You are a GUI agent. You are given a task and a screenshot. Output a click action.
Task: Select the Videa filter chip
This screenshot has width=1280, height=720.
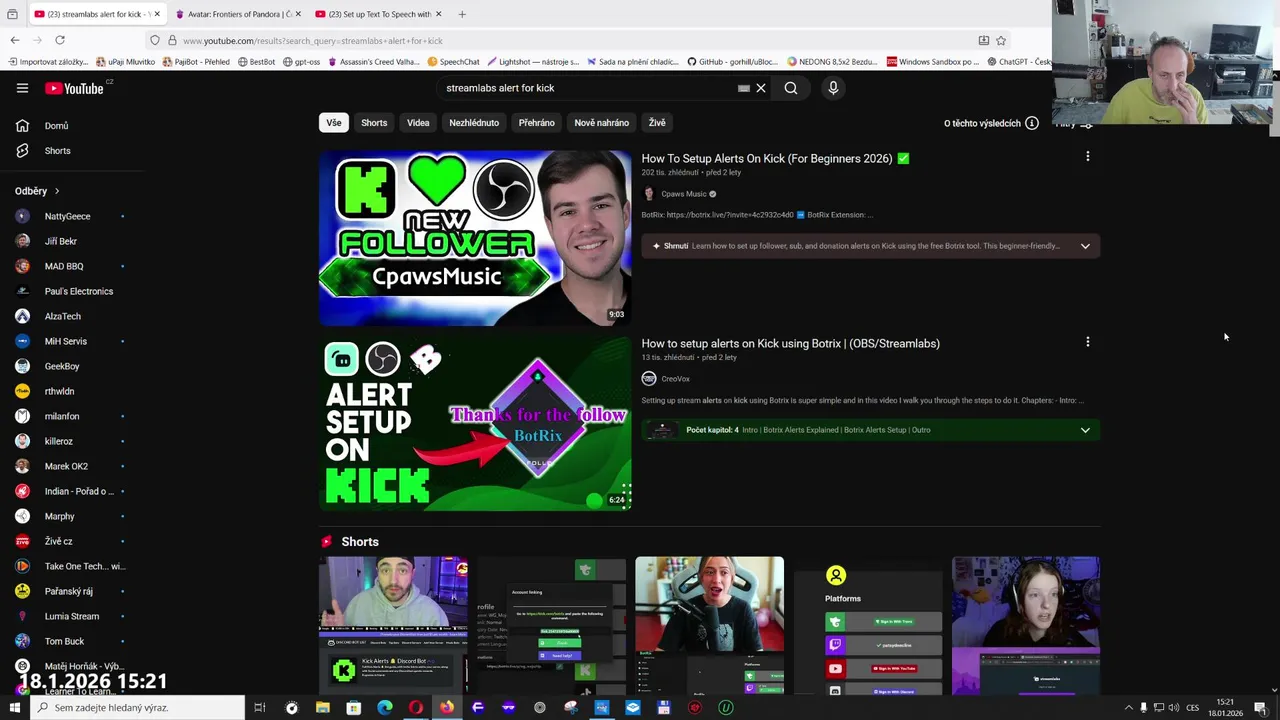point(418,123)
